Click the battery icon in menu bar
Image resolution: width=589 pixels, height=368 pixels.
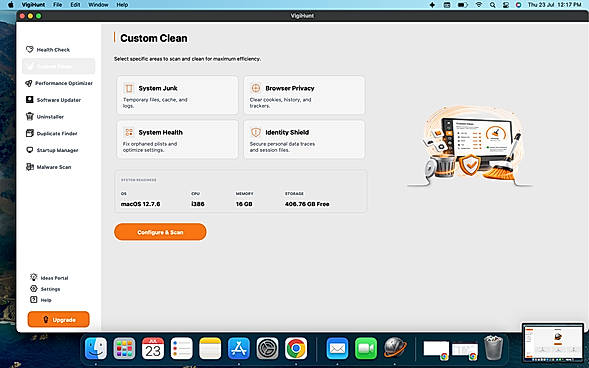pos(462,5)
